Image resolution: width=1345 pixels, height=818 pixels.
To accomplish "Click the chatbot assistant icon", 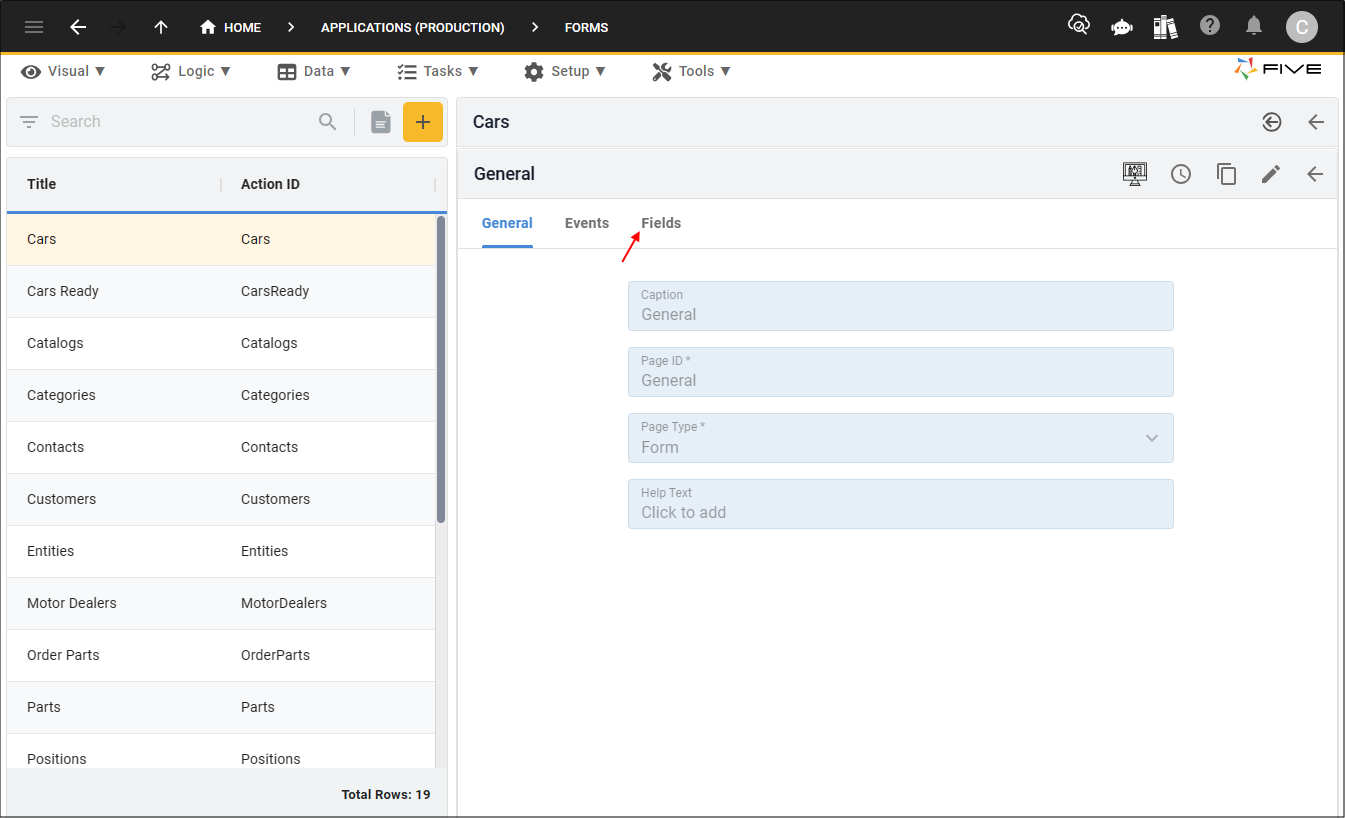I will click(1122, 27).
